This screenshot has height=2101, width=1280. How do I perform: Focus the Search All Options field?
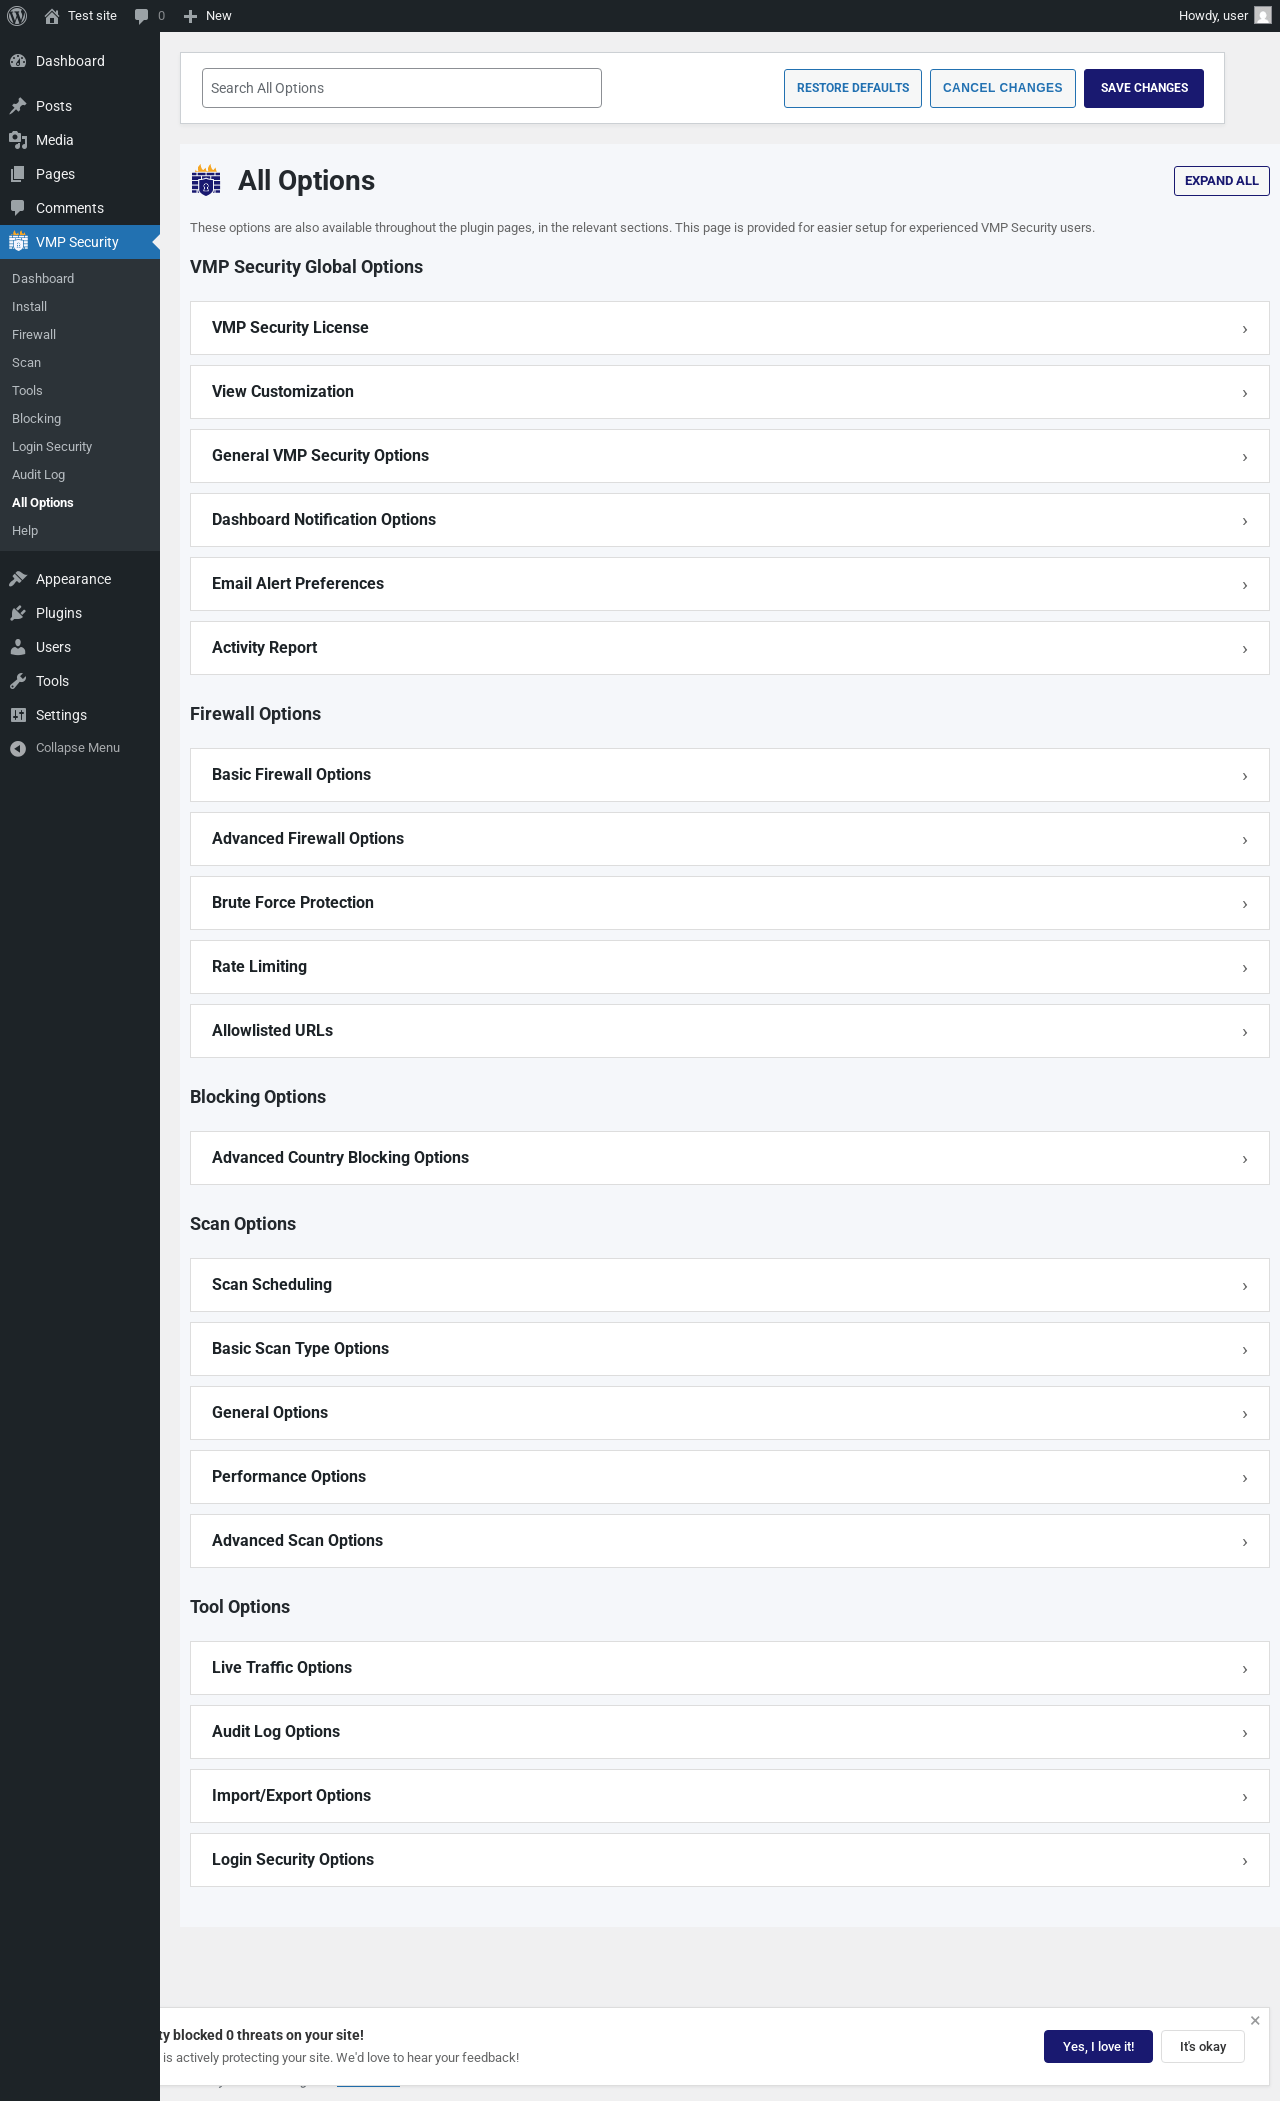[402, 88]
